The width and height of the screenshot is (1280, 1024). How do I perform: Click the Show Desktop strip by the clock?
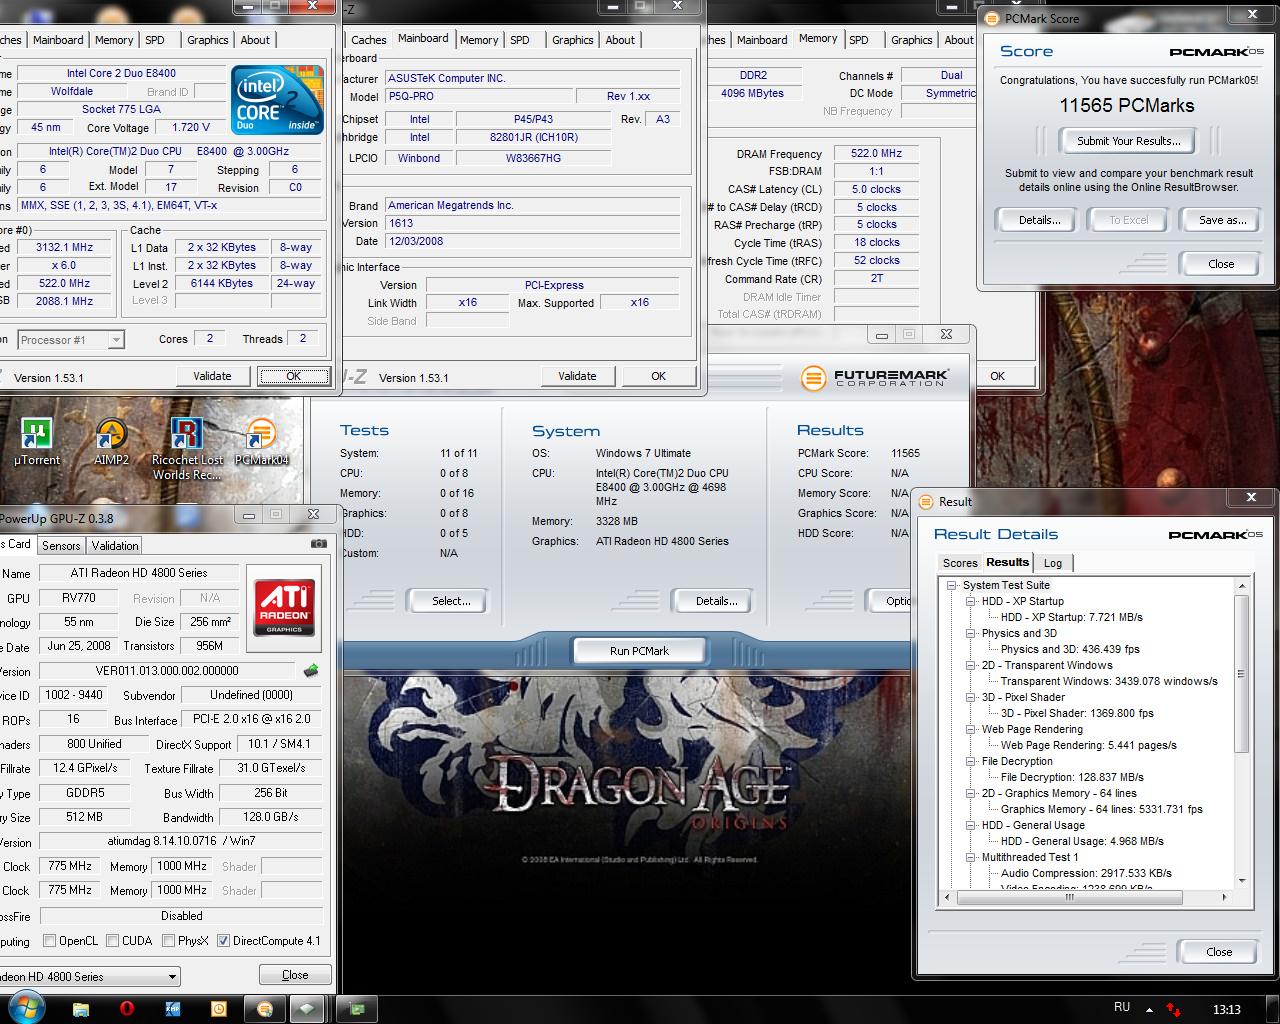click(x=1272, y=1008)
